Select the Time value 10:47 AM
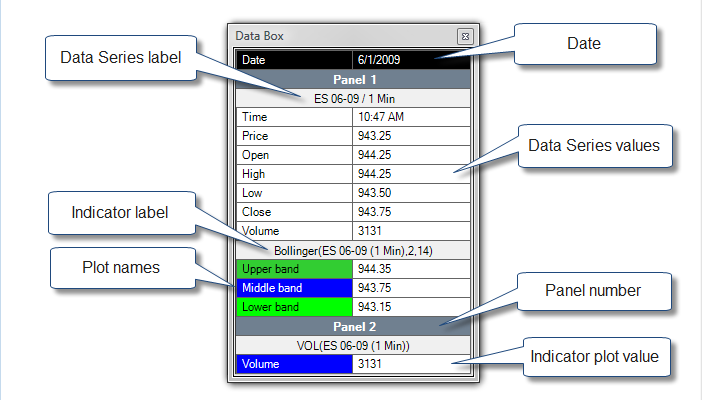This screenshot has height=400, width=702. tap(412, 117)
